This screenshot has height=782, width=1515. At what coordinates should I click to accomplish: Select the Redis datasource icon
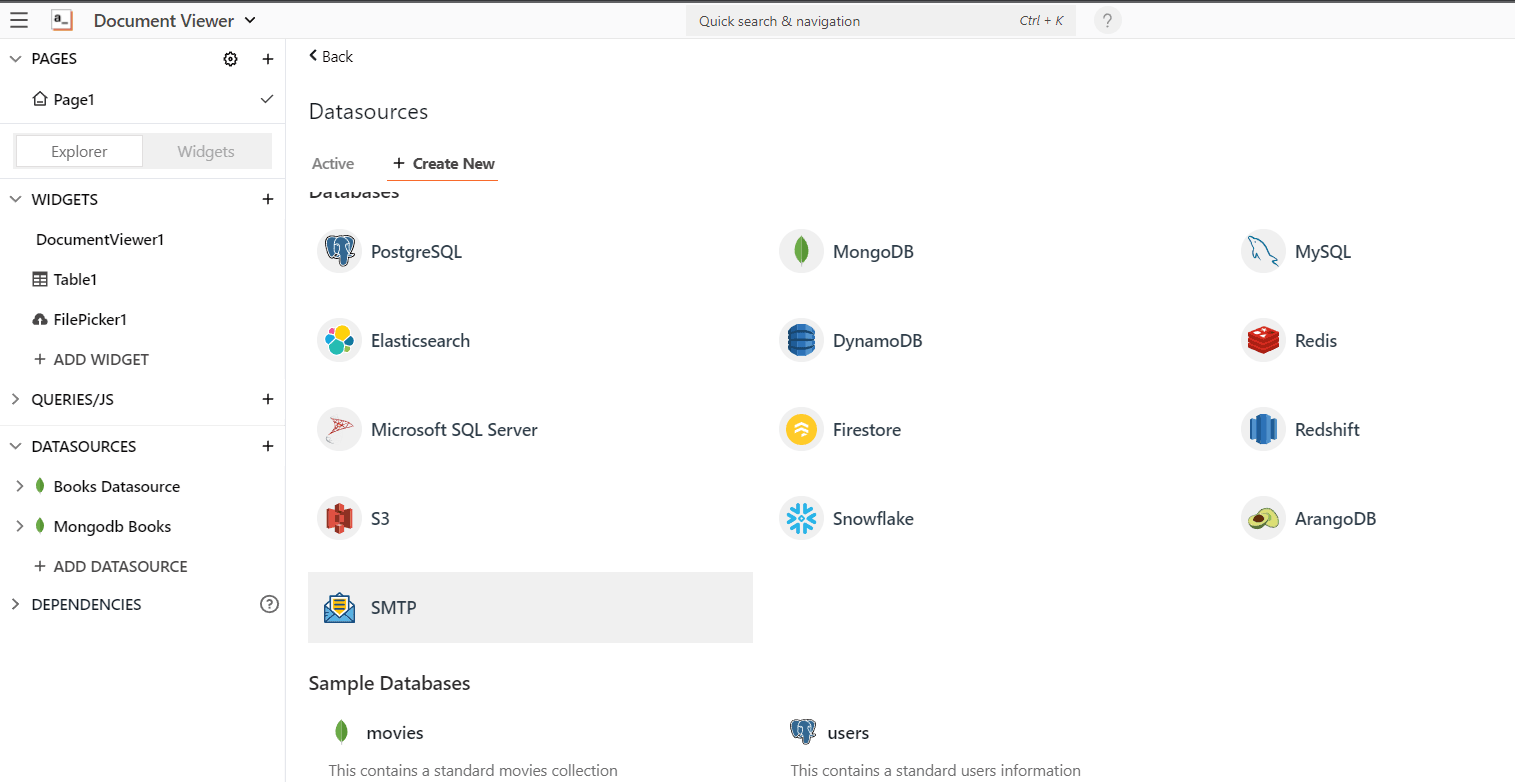1263,340
